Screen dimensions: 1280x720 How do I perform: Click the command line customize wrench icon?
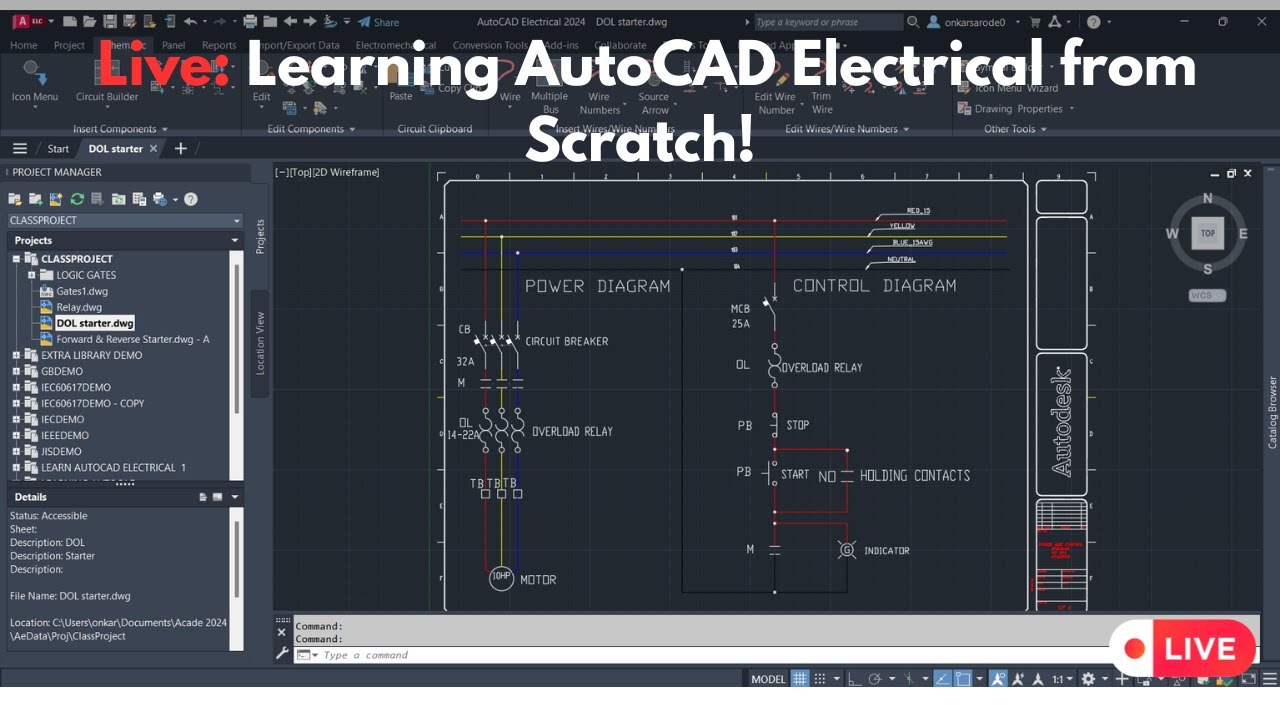click(x=282, y=654)
